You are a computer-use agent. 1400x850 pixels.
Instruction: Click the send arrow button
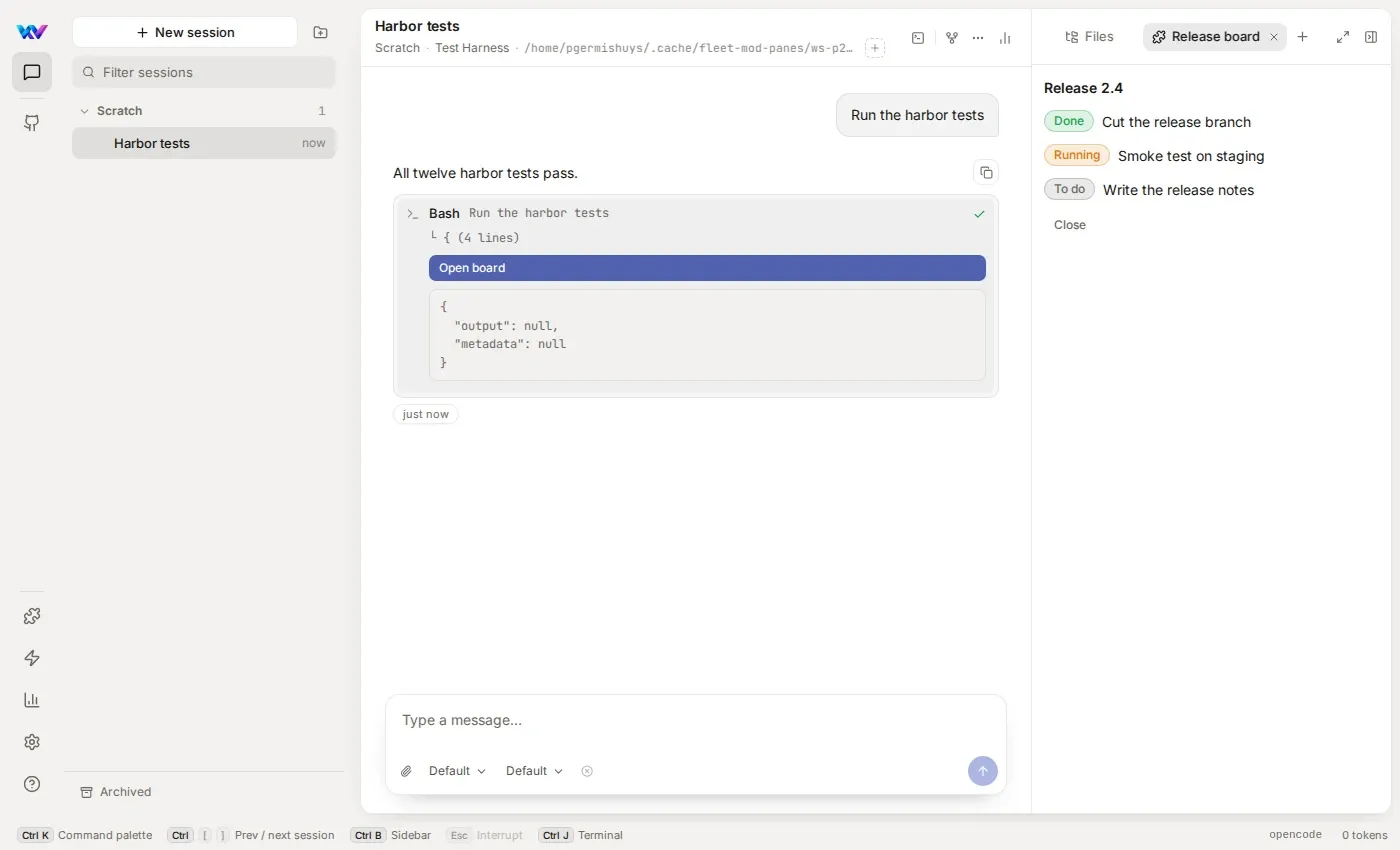[x=983, y=771]
